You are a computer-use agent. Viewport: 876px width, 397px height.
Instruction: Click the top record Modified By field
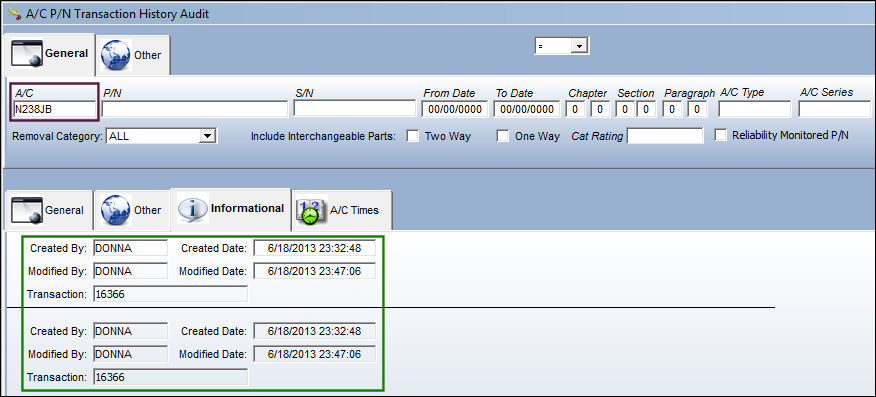click(x=130, y=271)
